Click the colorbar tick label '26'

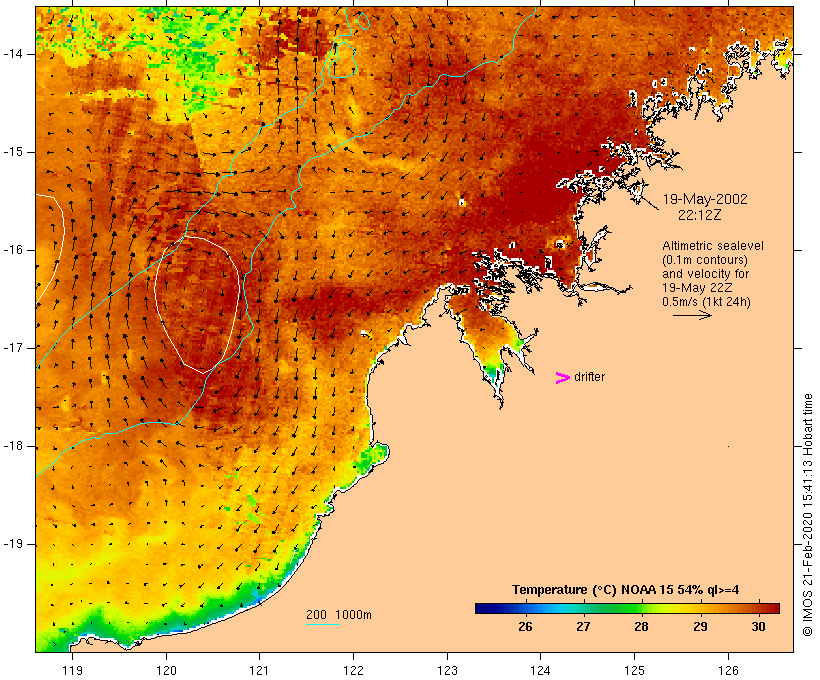(x=526, y=627)
